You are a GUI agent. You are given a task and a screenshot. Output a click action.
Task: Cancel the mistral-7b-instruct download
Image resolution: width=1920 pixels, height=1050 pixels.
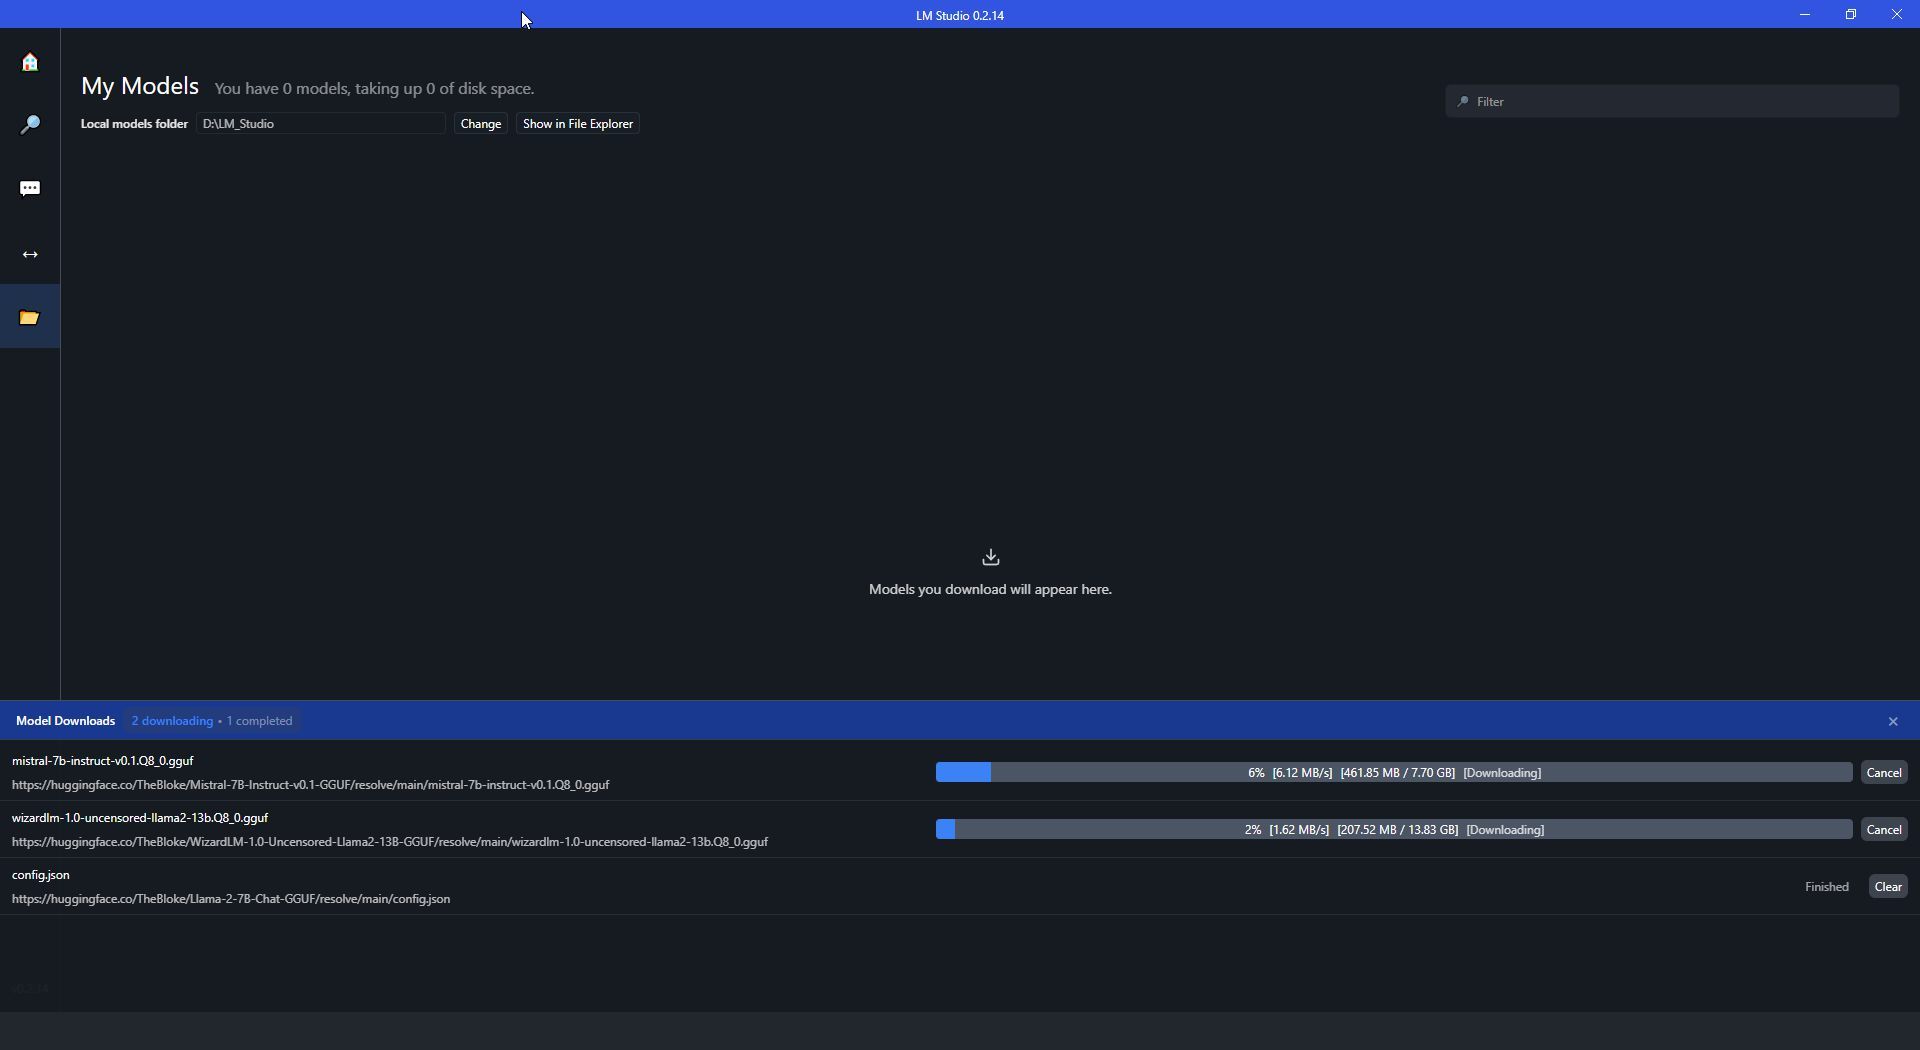pos(1884,773)
